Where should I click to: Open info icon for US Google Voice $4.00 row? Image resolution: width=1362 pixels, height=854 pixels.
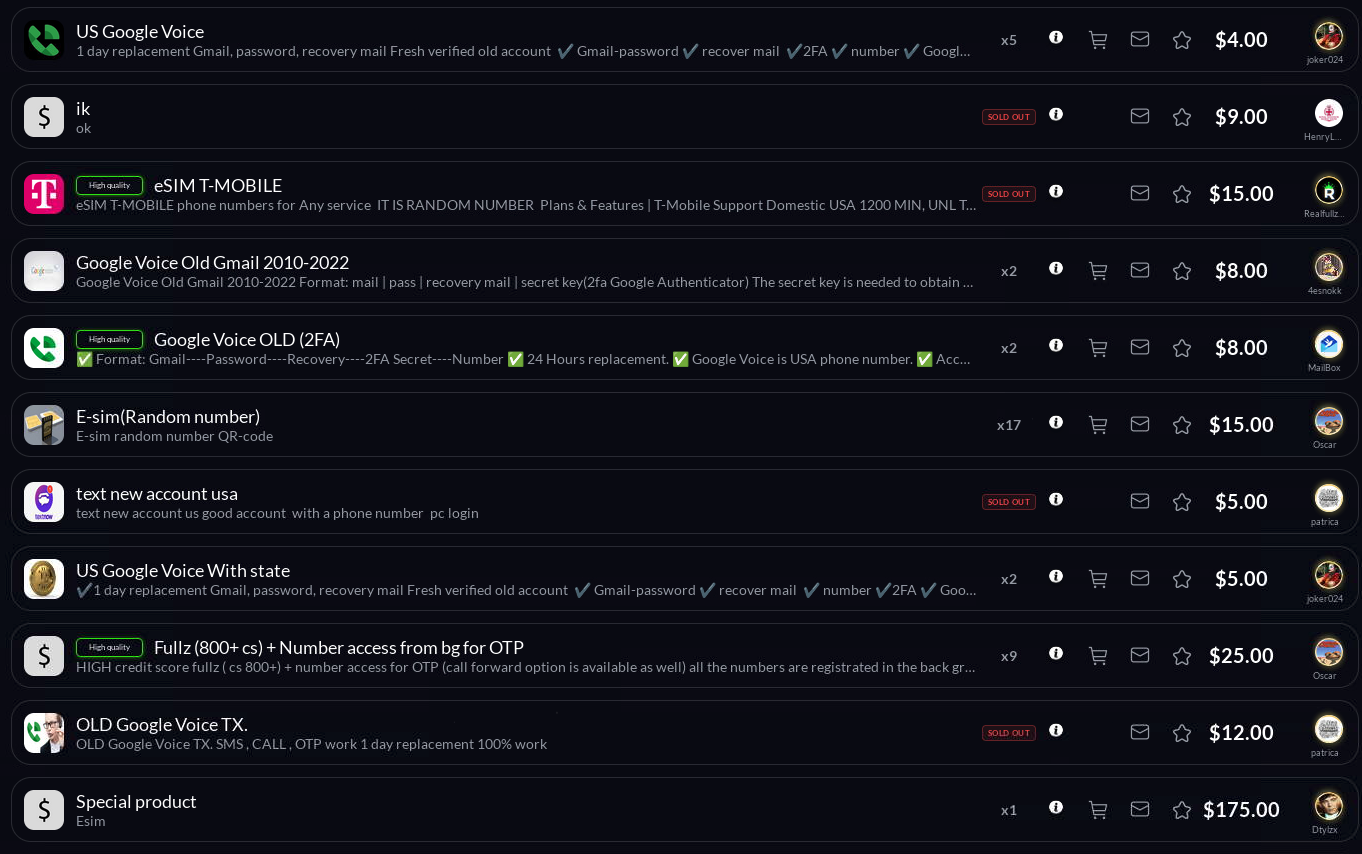1056,37
